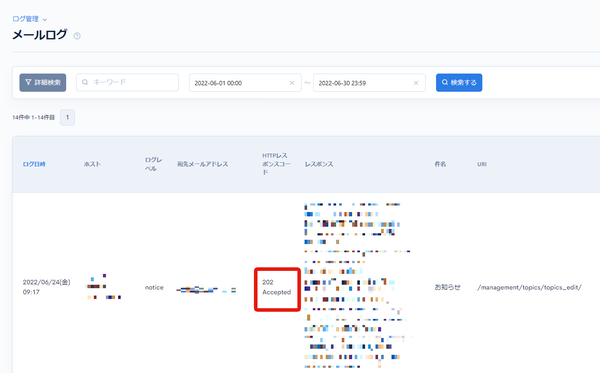Open the 詳細検索 filter button
The image size is (600, 373).
43,83
